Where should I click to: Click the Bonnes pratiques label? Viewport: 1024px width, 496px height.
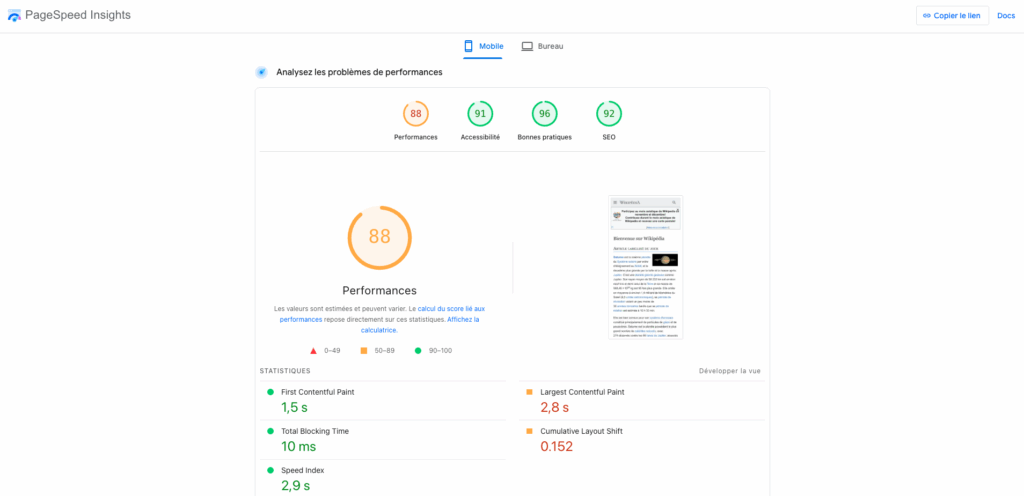click(x=544, y=137)
